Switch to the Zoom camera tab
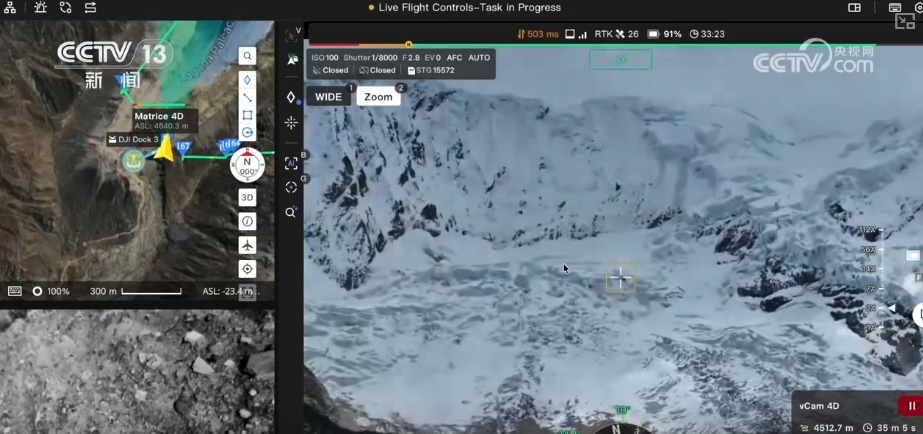Image resolution: width=923 pixels, height=434 pixels. [378, 97]
